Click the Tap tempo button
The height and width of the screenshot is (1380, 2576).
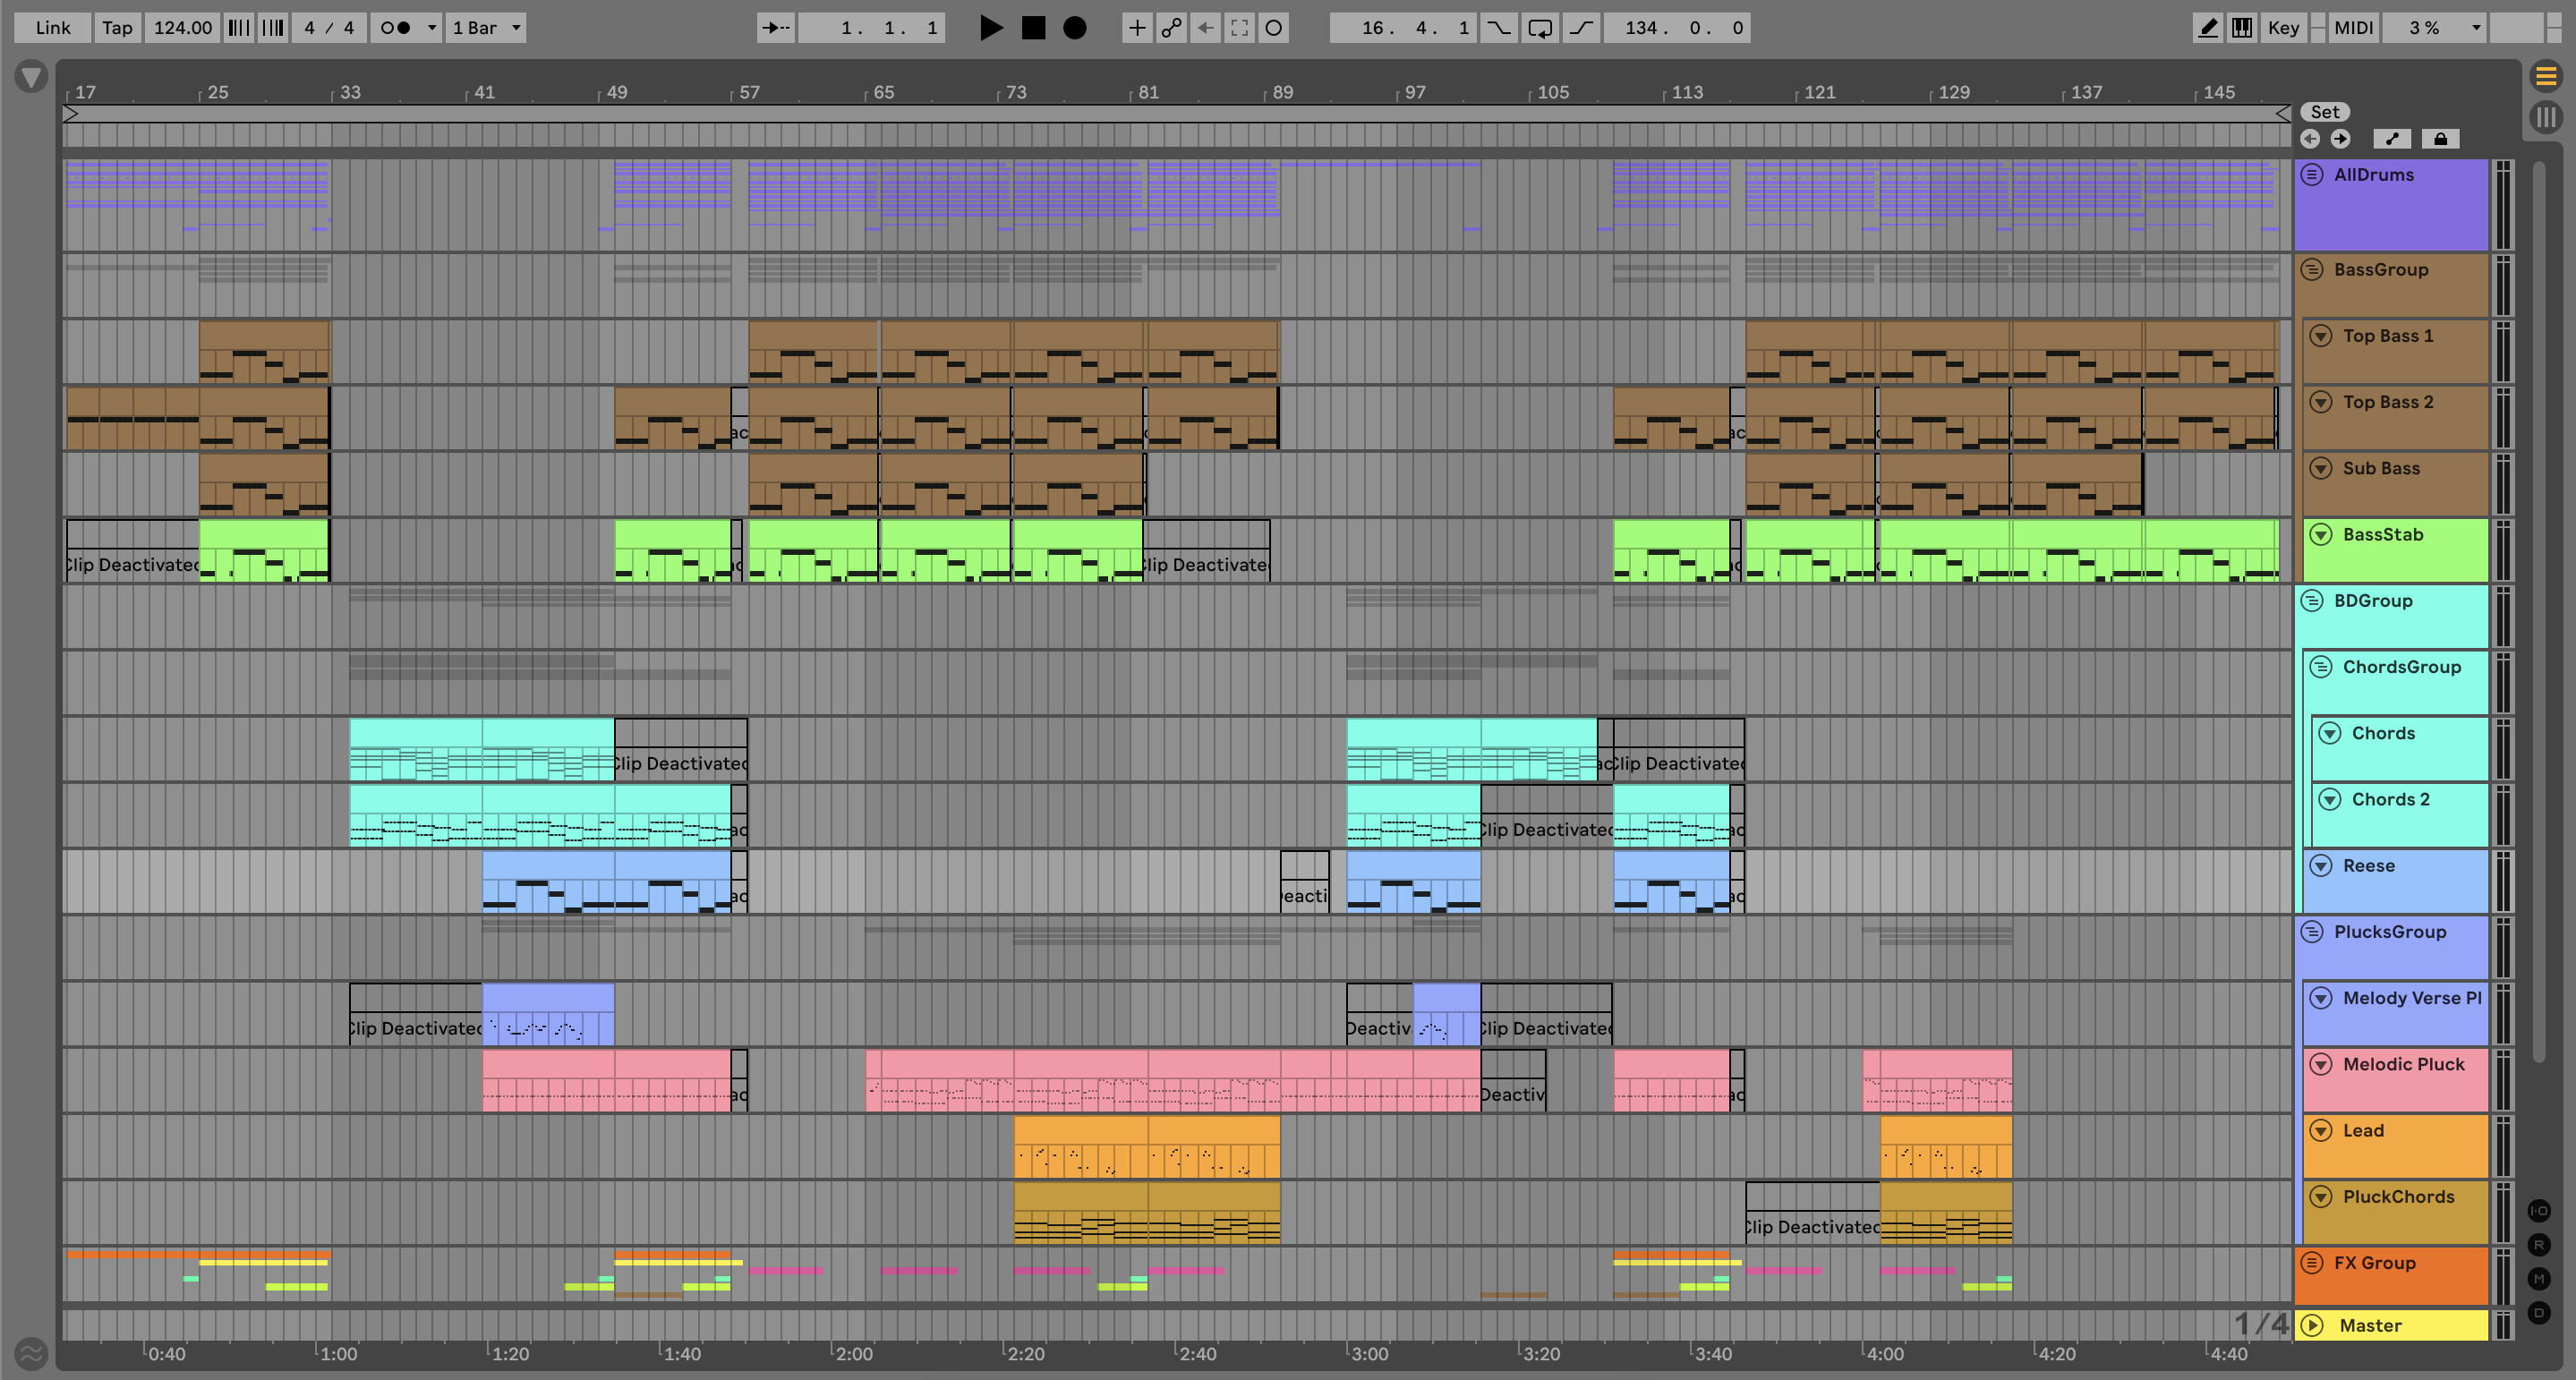[x=117, y=28]
